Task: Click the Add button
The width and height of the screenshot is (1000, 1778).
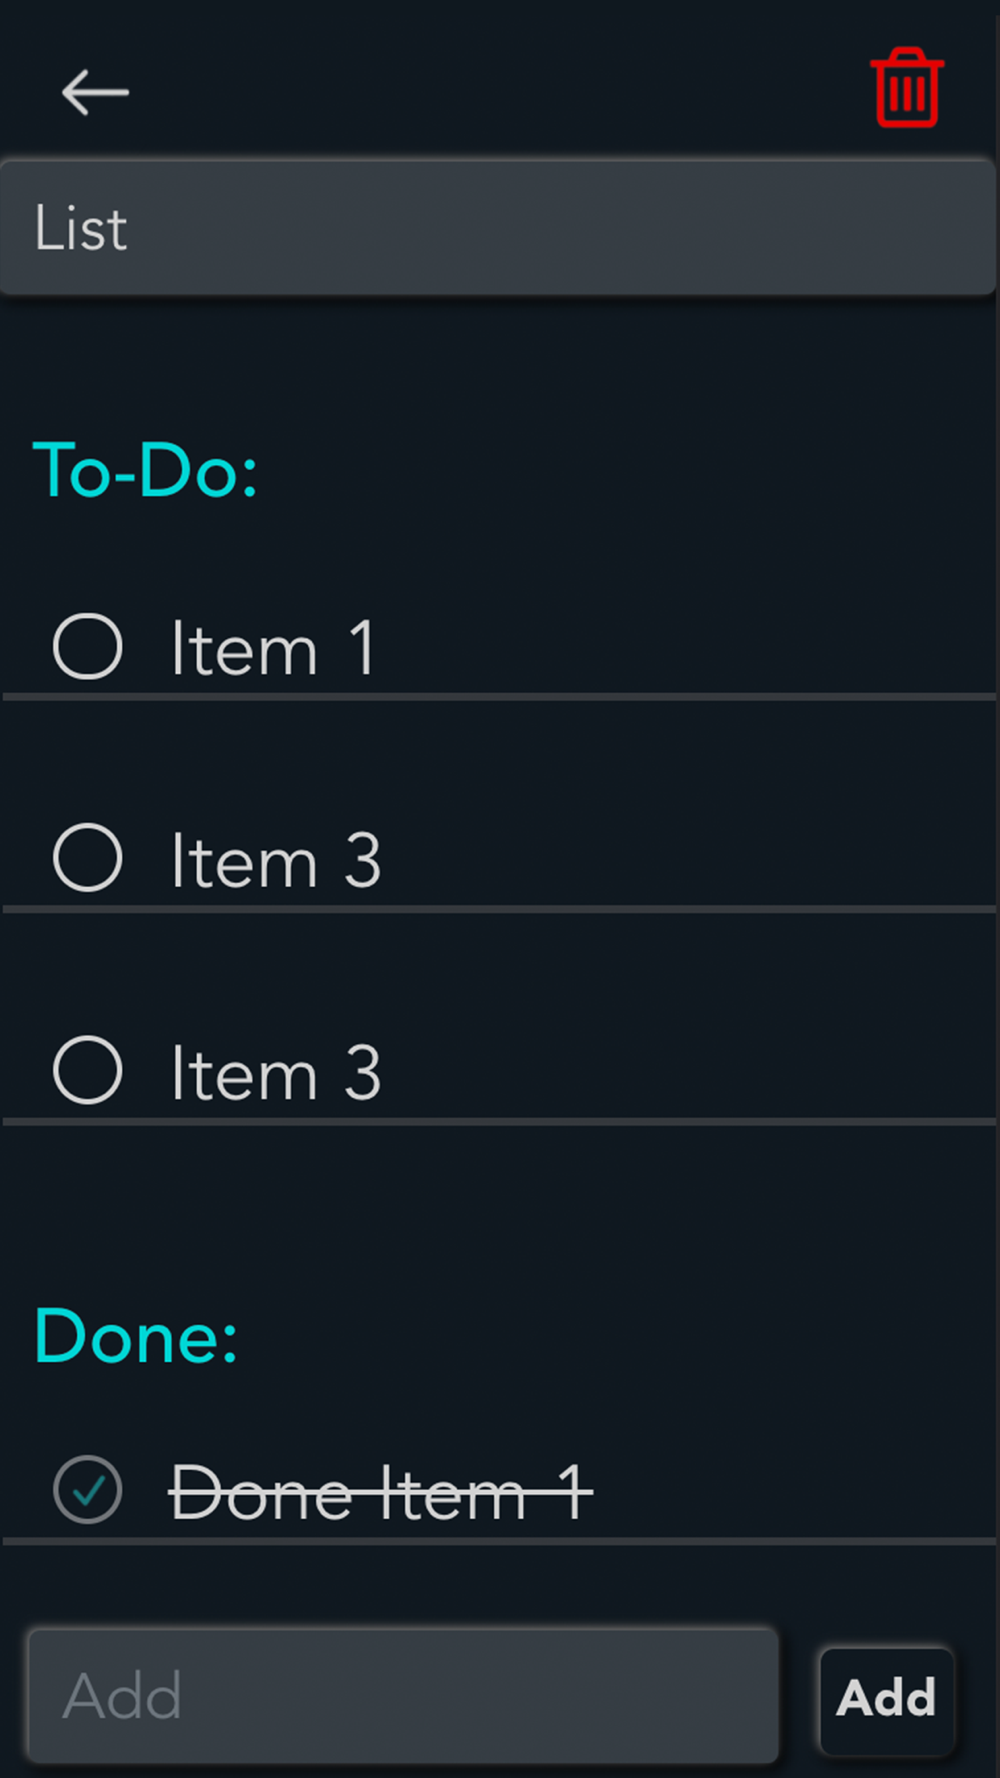Action: pyautogui.click(x=887, y=1697)
